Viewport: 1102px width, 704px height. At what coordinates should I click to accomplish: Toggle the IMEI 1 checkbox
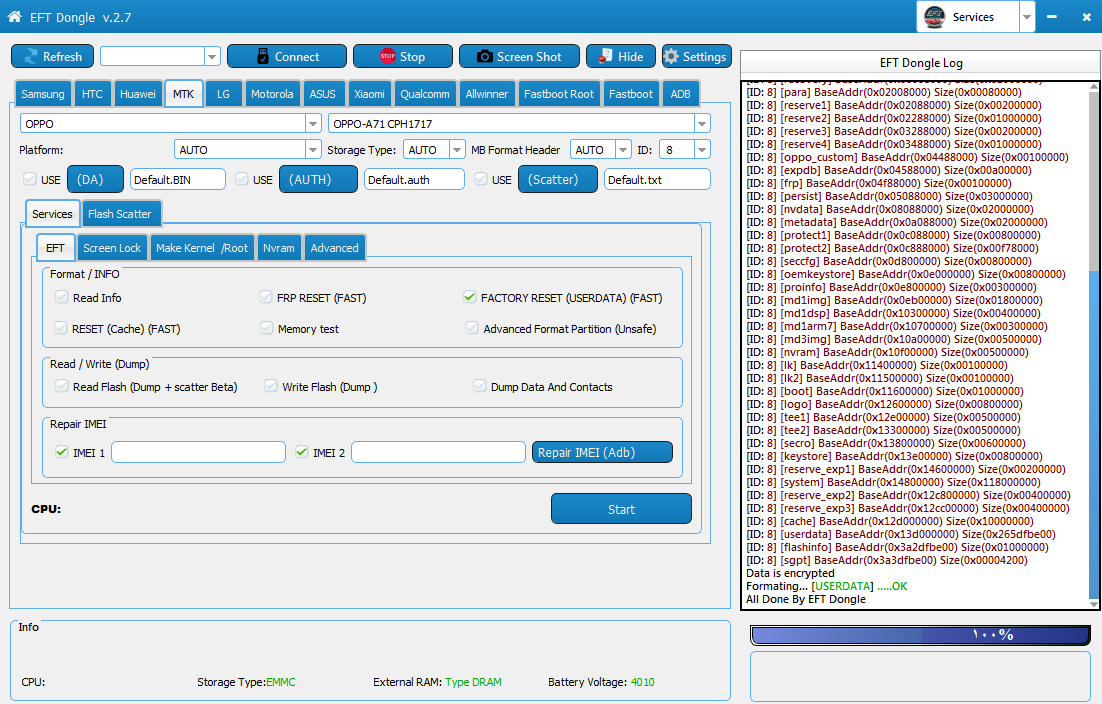click(62, 452)
